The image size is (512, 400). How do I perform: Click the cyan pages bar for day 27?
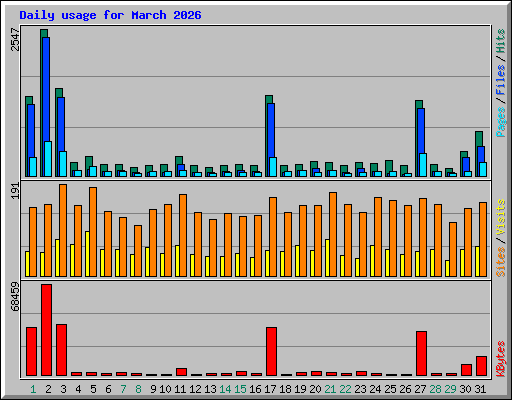pyautogui.click(x=423, y=165)
